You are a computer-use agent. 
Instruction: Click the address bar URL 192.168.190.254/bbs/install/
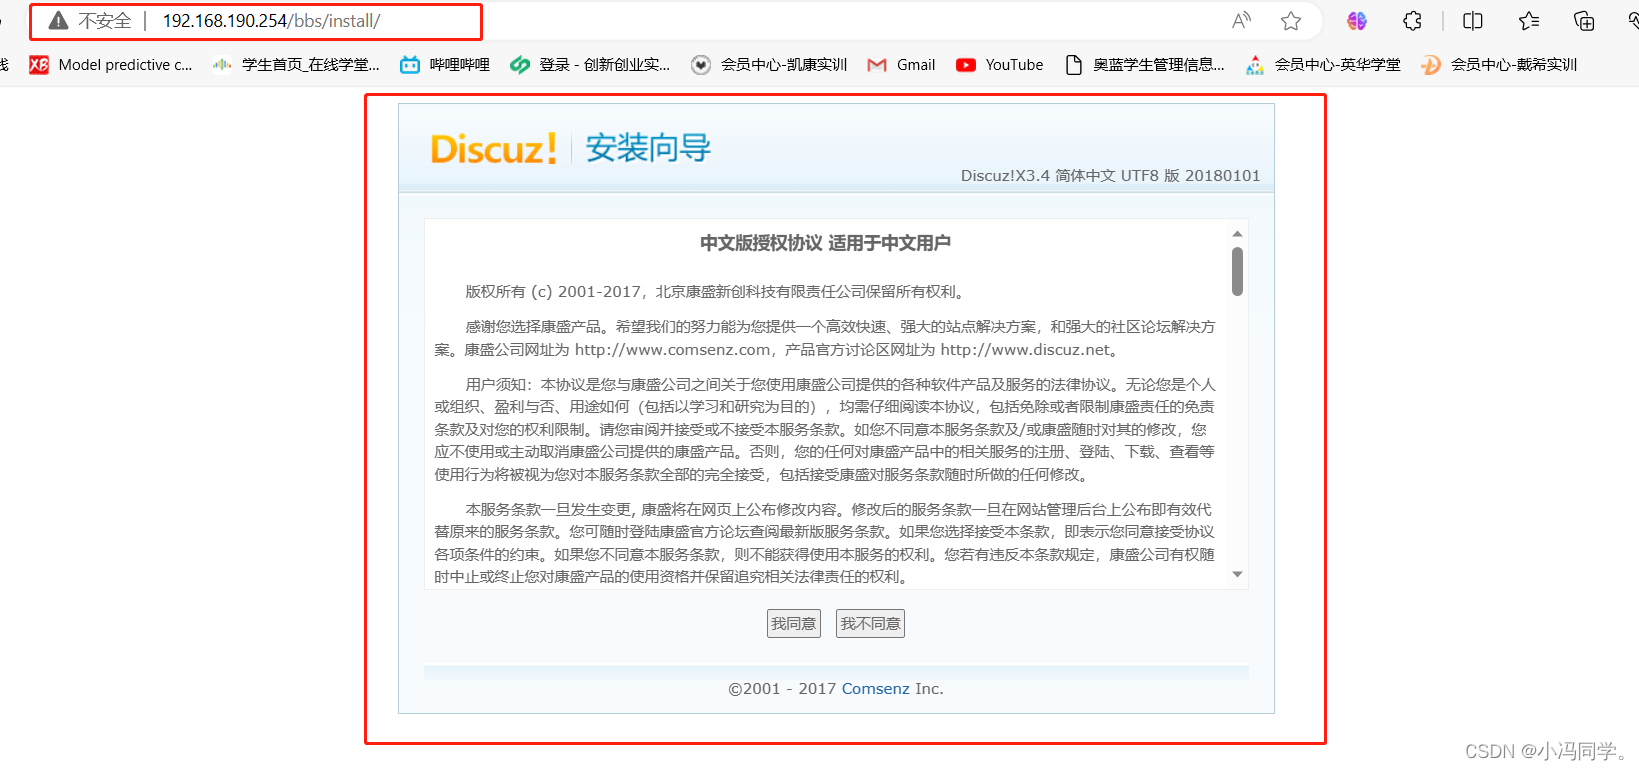(x=271, y=21)
